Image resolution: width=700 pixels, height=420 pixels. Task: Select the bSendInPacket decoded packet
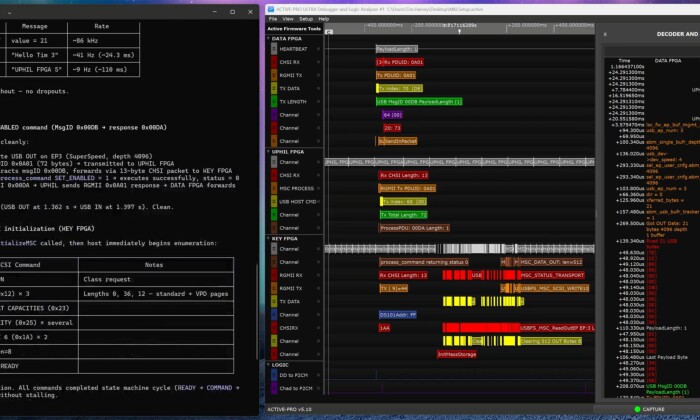[397, 141]
